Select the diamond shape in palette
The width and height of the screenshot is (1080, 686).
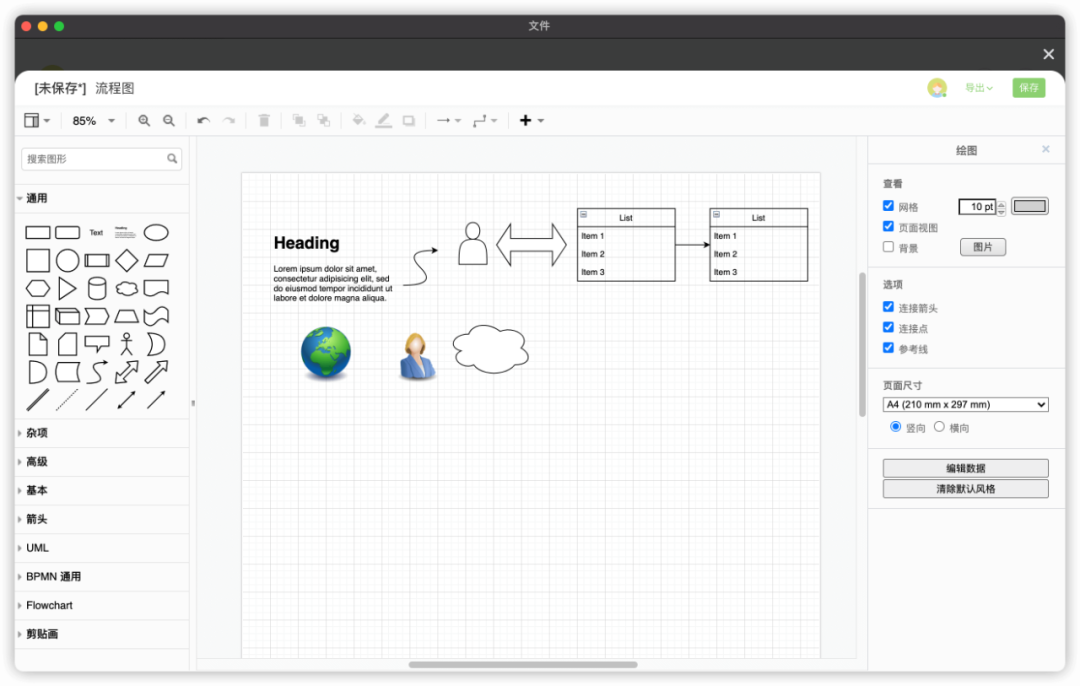click(x=127, y=260)
